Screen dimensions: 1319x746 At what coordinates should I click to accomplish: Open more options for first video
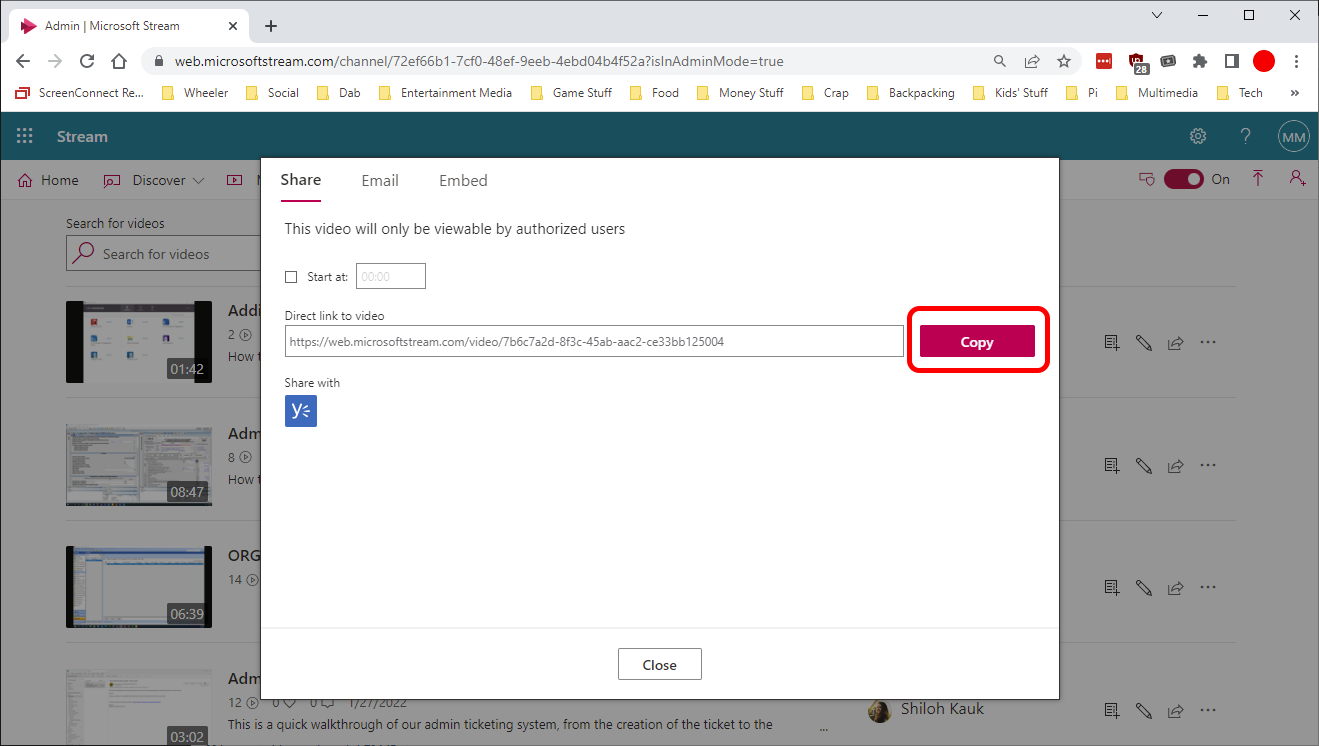[1208, 342]
